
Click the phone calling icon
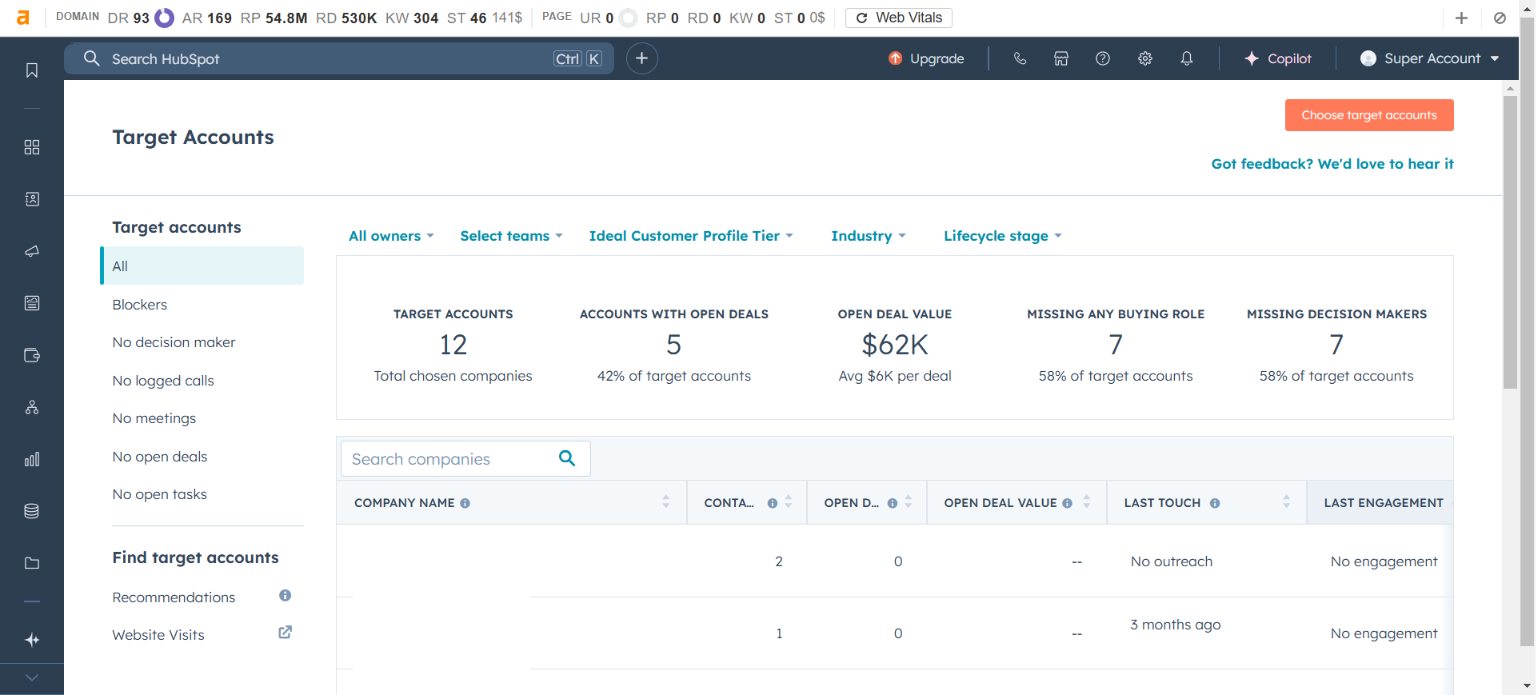[1020, 59]
